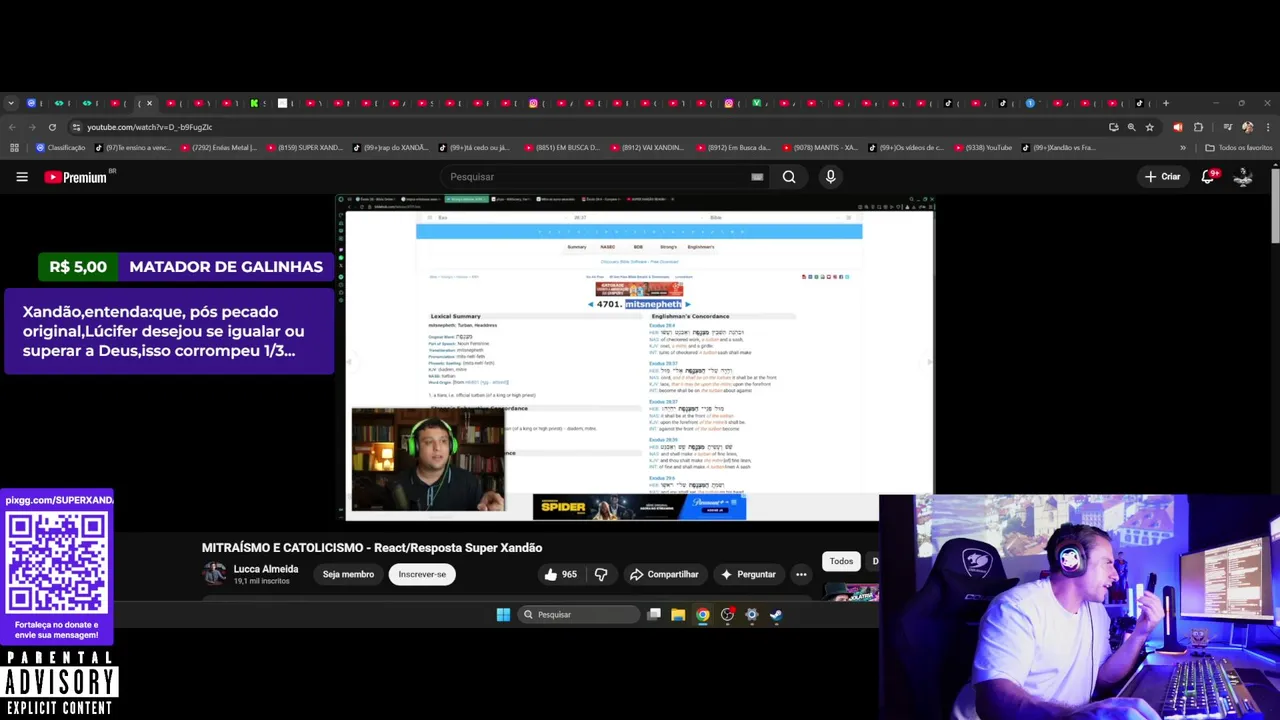This screenshot has width=1280, height=720.
Task: Open the red speaker extension icon
Action: [1177, 127]
